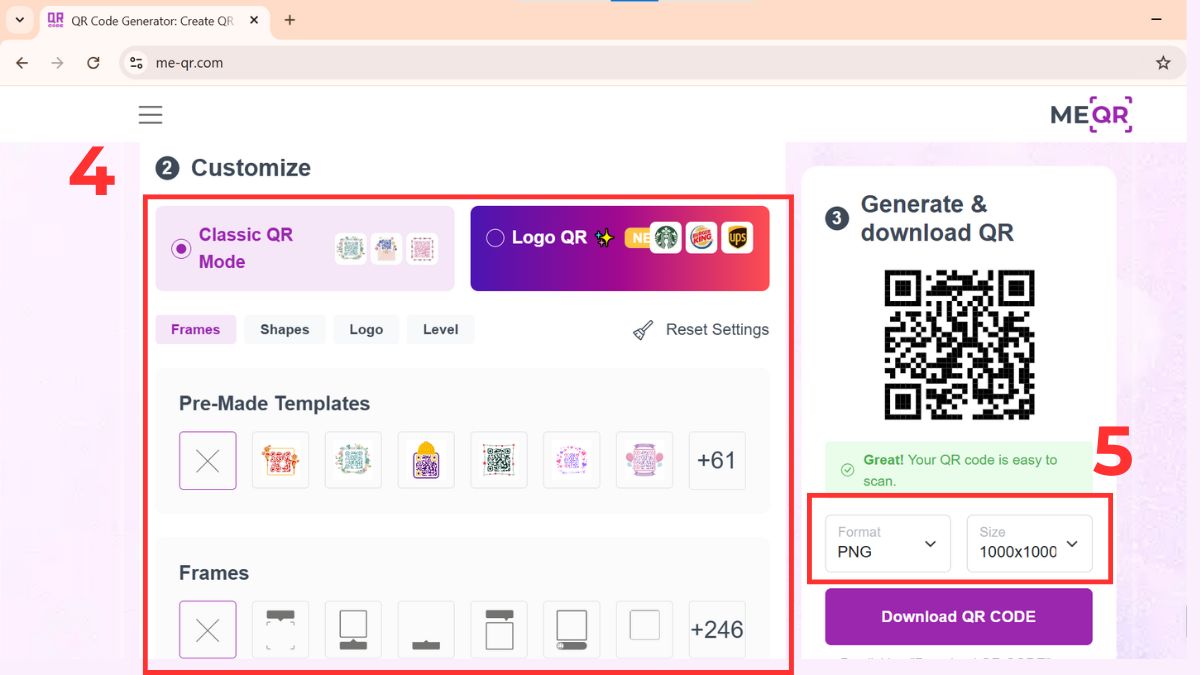Open the Format dropdown showing PNG
Image resolution: width=1200 pixels, height=675 pixels.
pos(886,543)
